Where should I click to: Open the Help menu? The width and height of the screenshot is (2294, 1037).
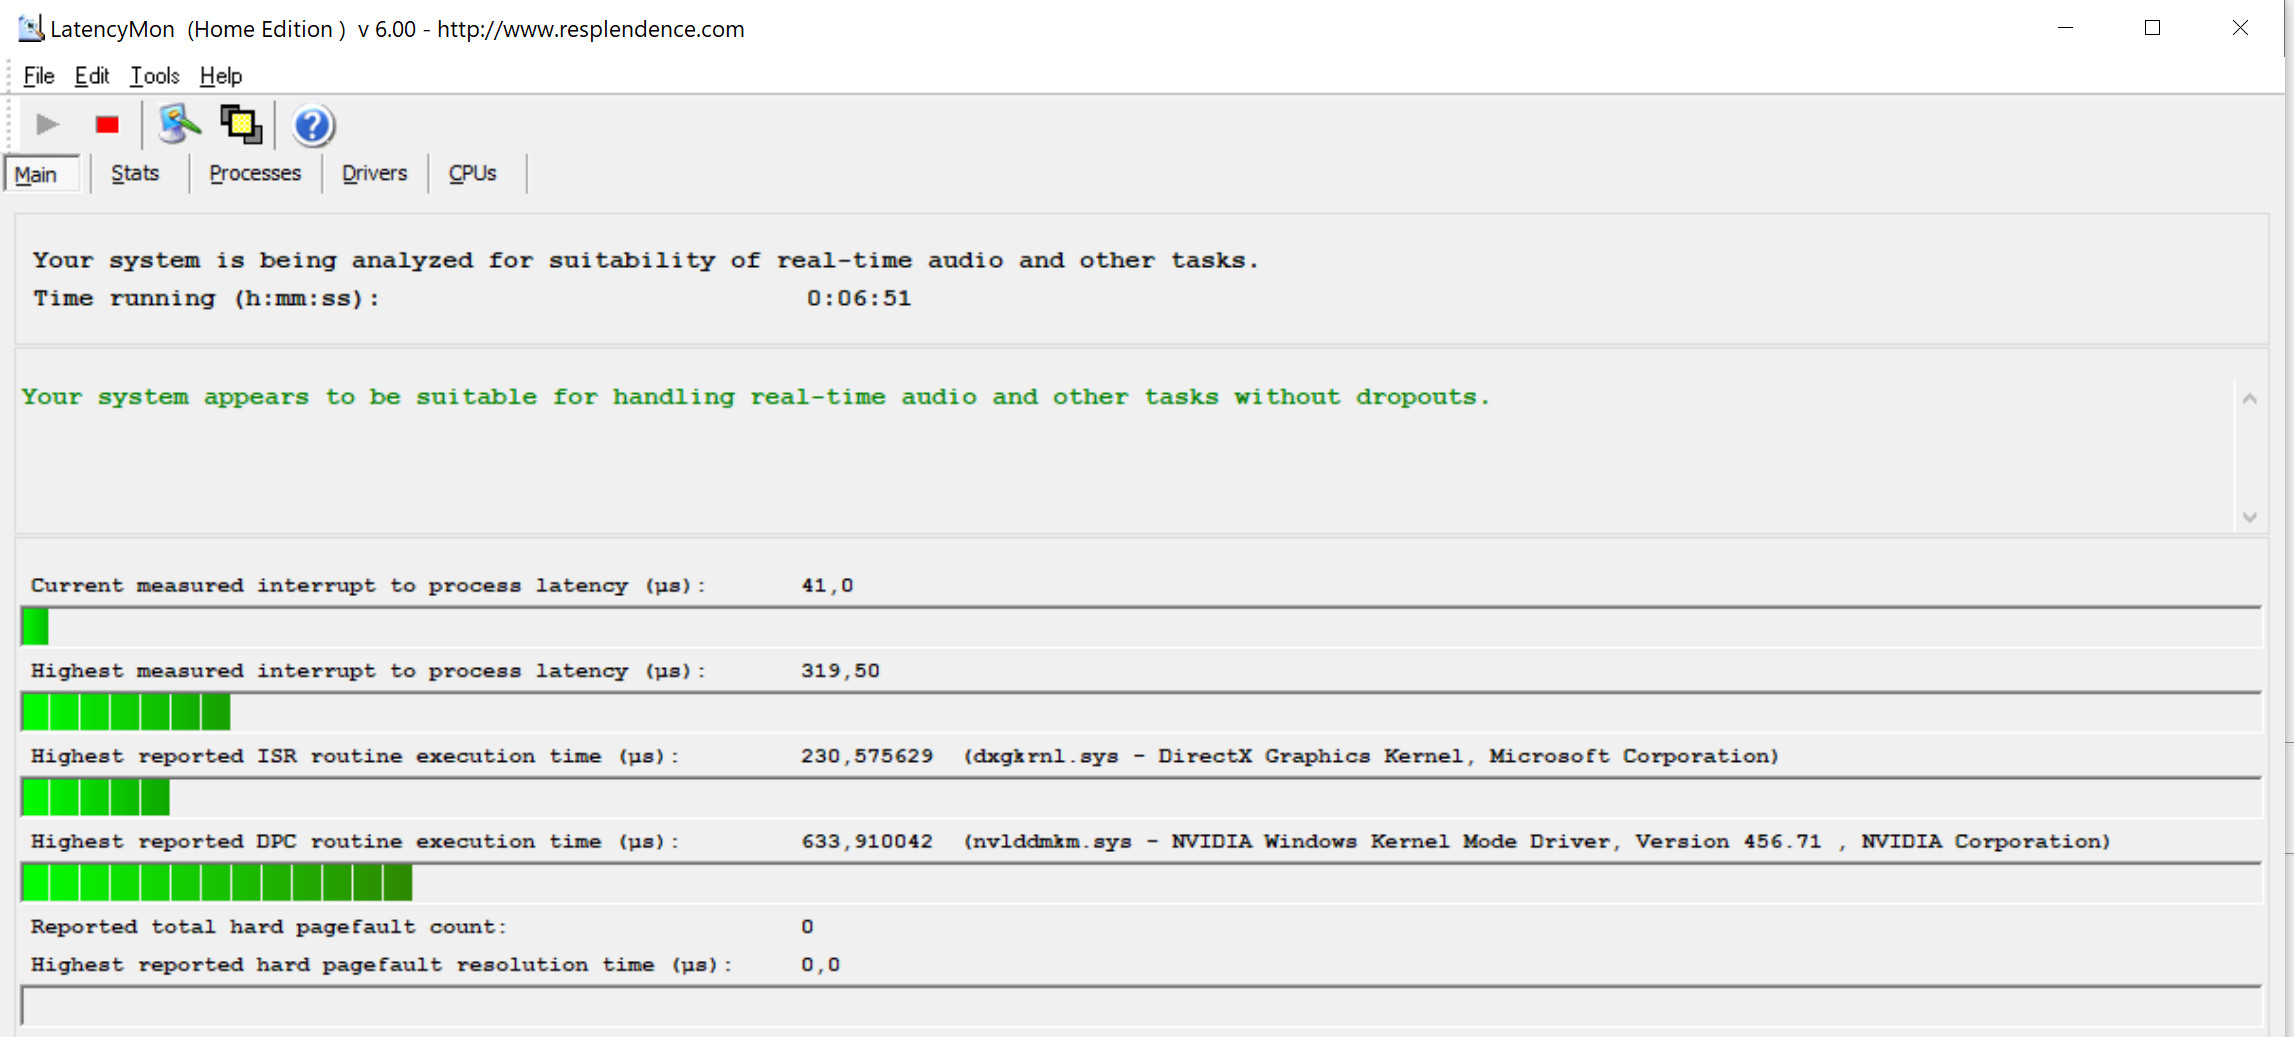pos(221,76)
